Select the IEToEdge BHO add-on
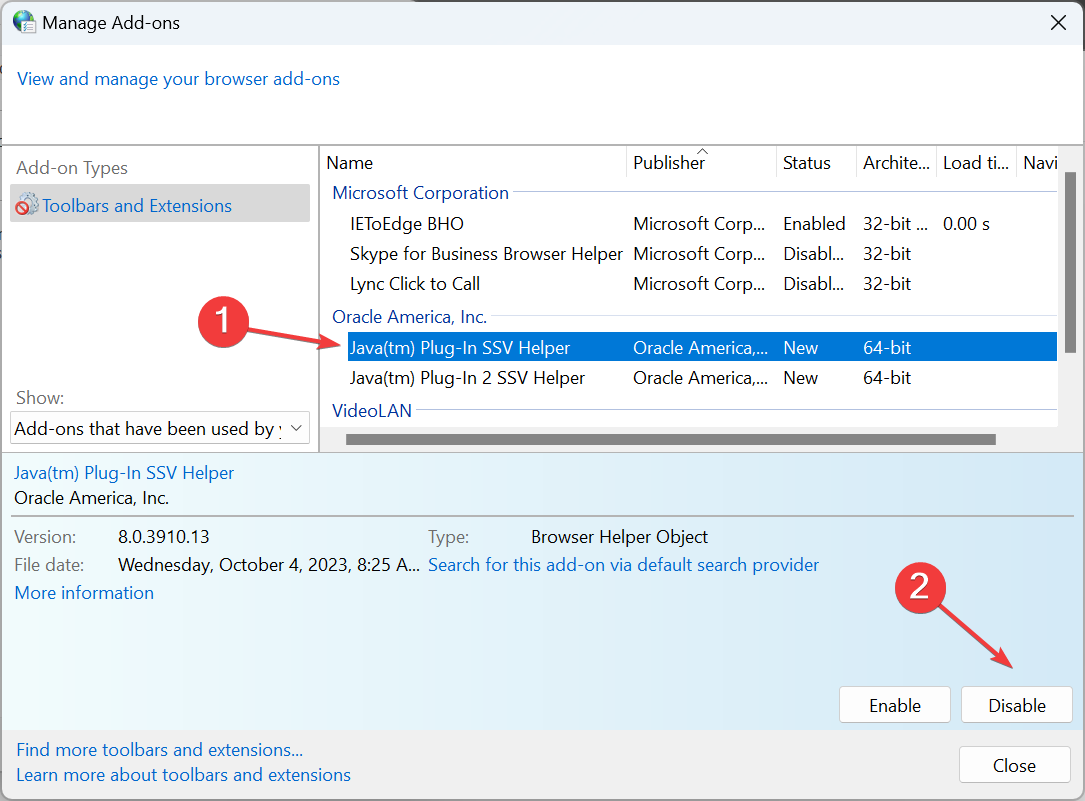This screenshot has width=1085, height=801. coord(407,224)
